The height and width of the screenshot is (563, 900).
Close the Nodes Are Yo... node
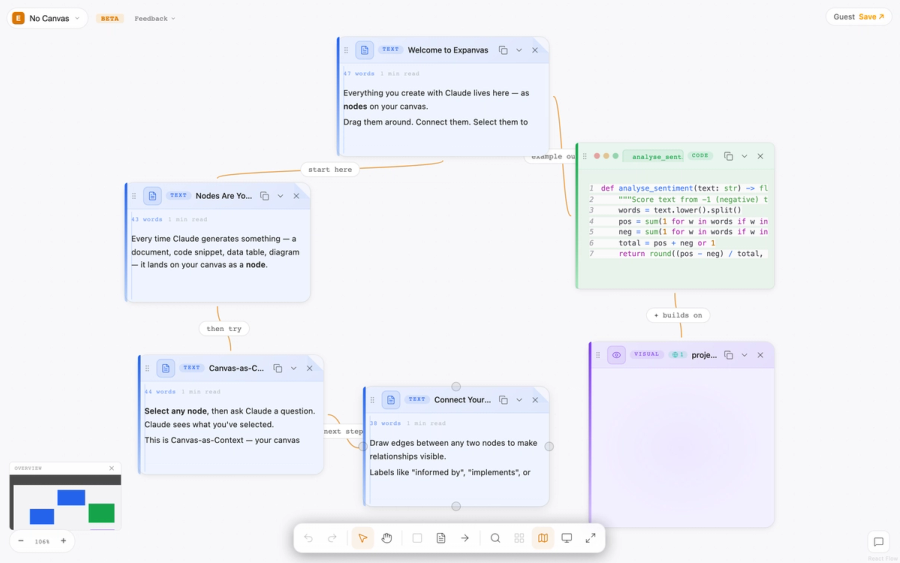click(x=296, y=196)
